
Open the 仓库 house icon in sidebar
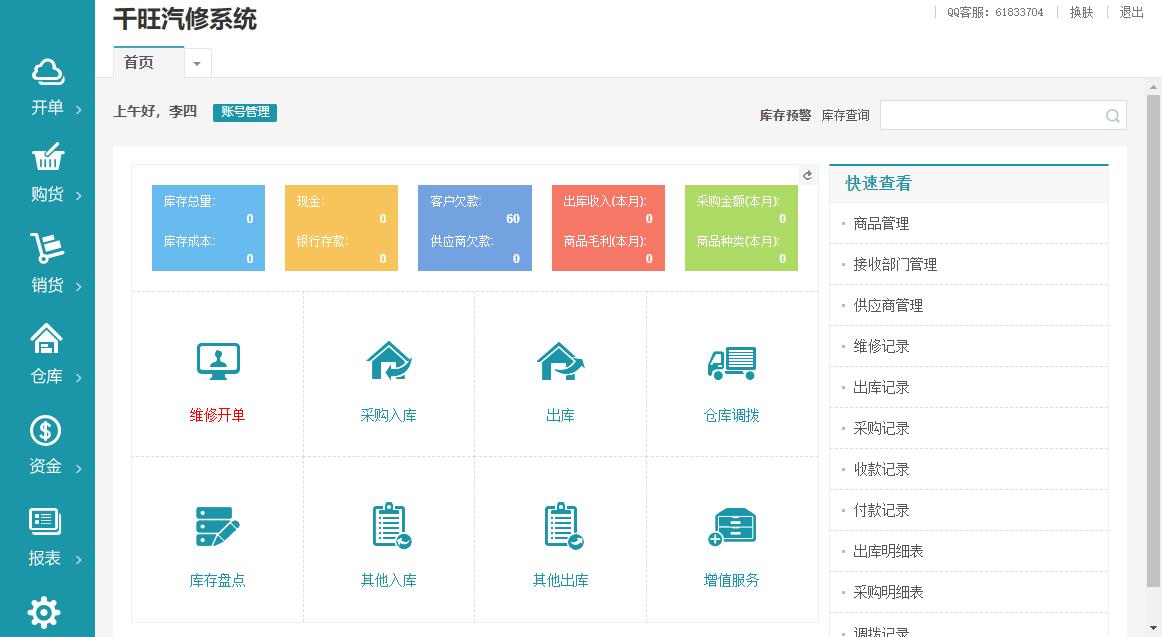click(46, 338)
